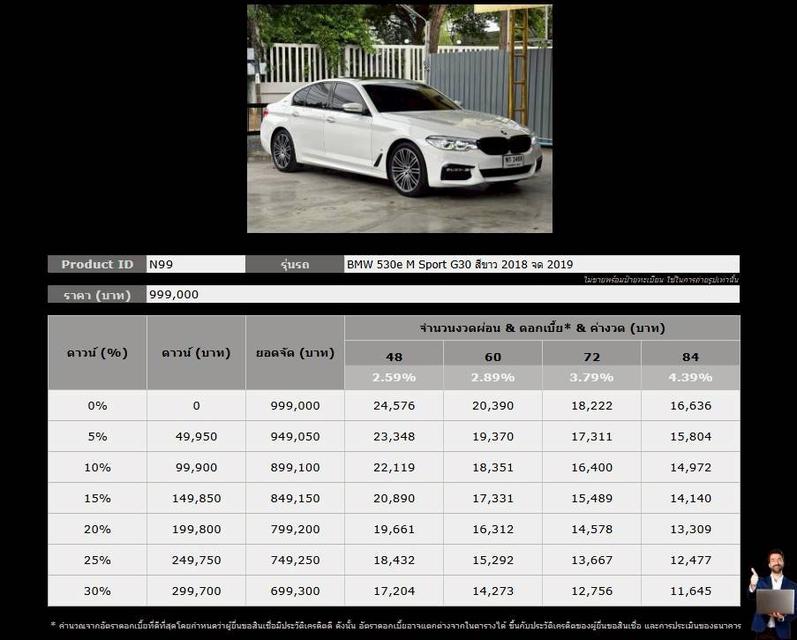
Task: Click monthly payment 22,119
Action: [x=394, y=468]
